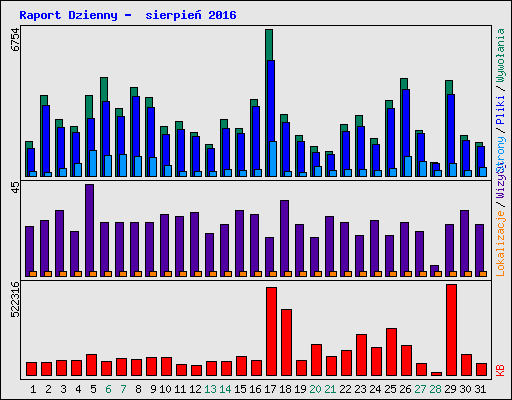Click the day 17 label on the axis

click(270, 389)
